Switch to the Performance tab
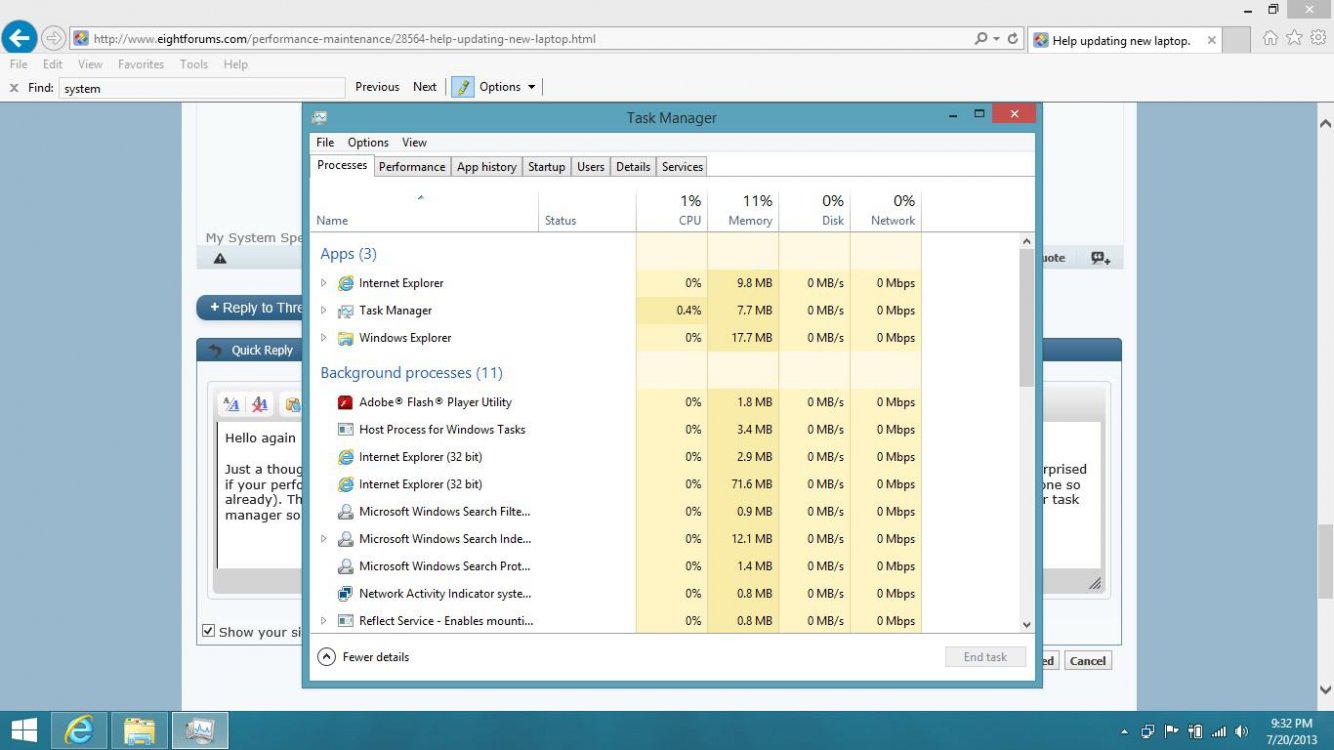Screen dimensions: 1334x750 (x=412, y=167)
